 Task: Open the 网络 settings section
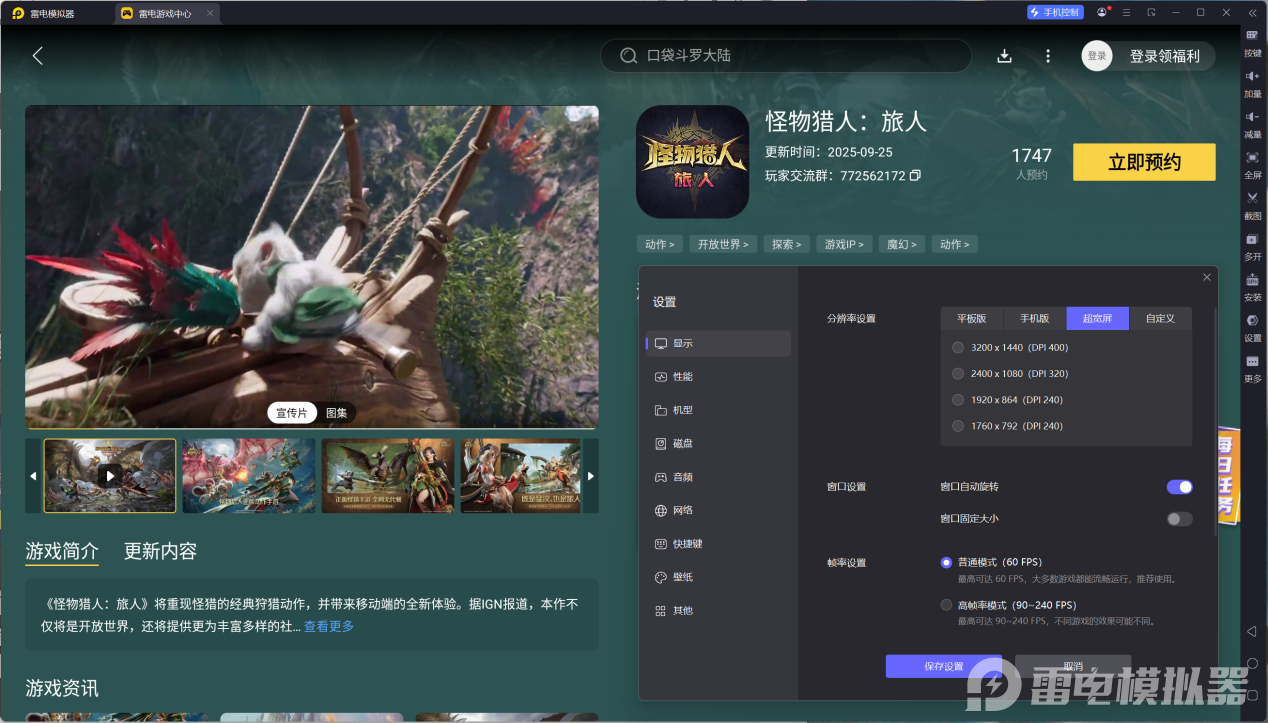tap(718, 510)
